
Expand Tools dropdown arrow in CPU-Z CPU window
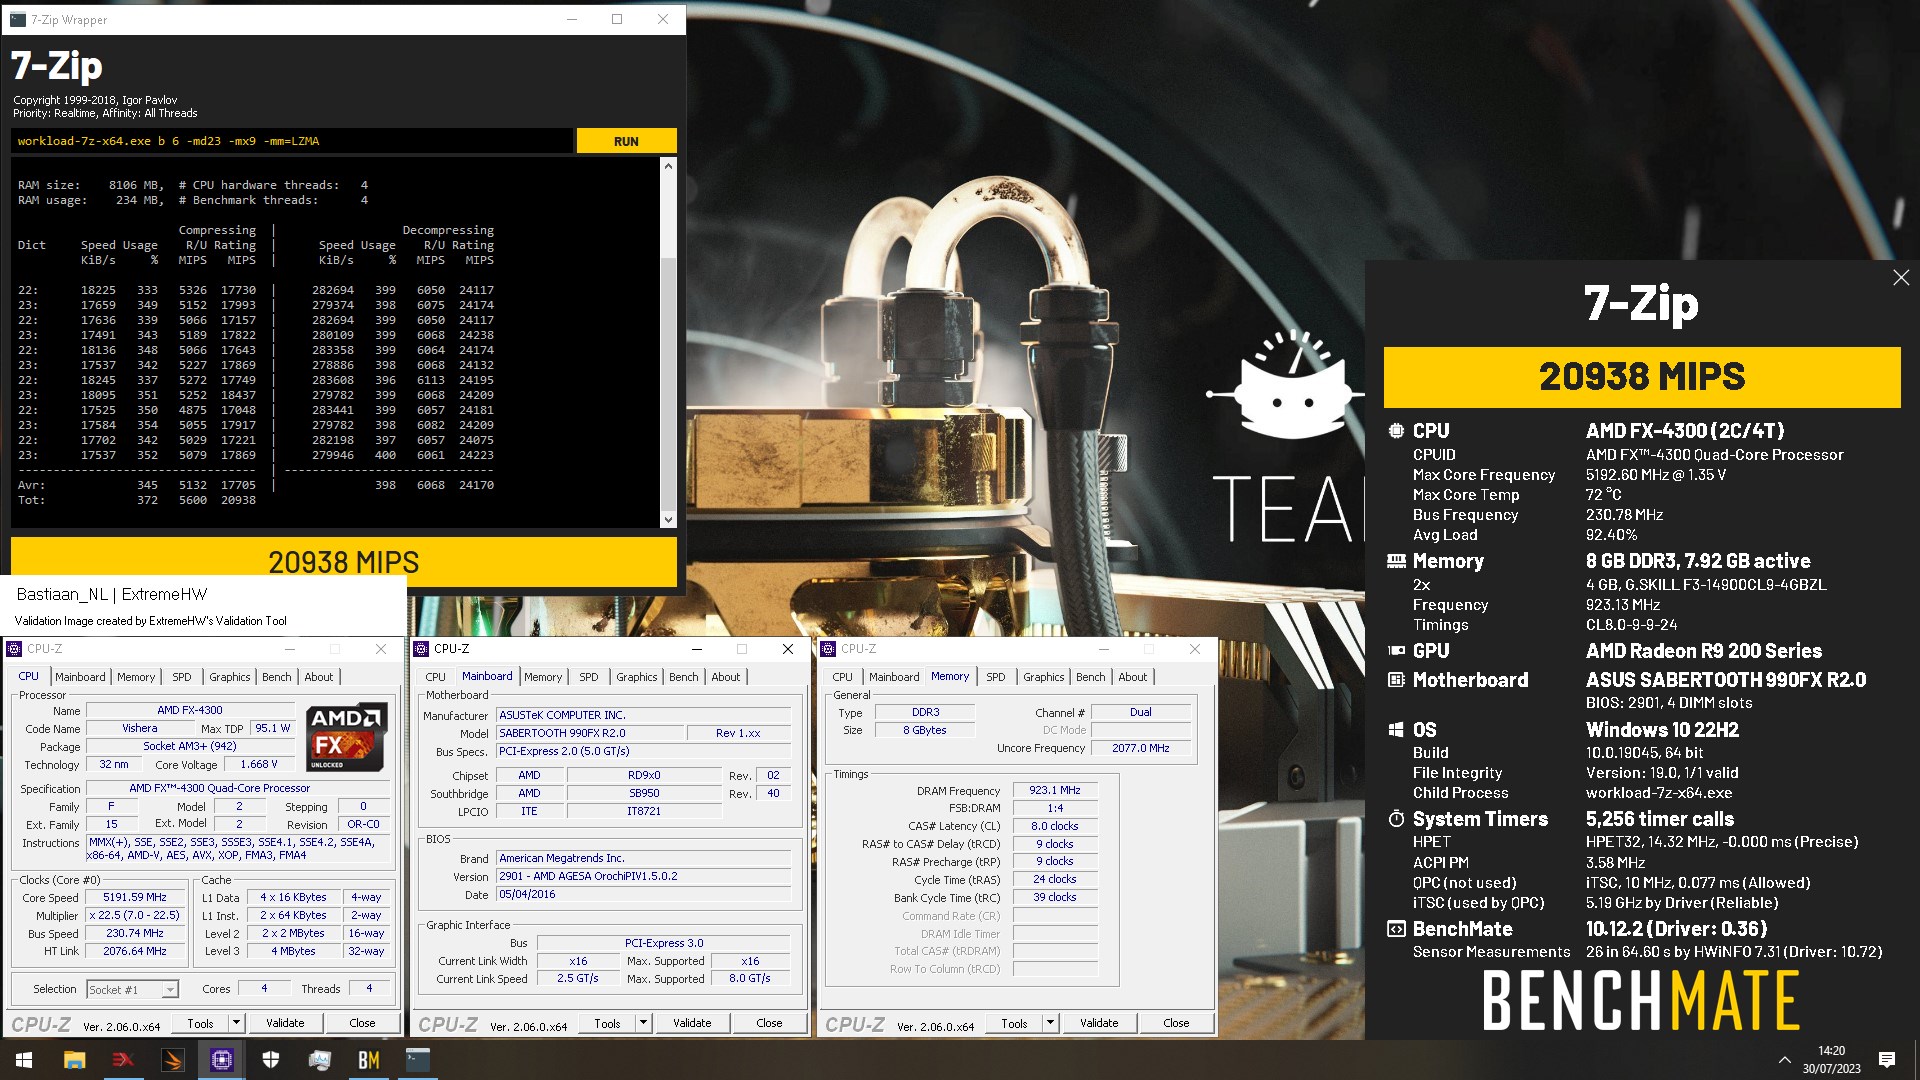point(236,1023)
